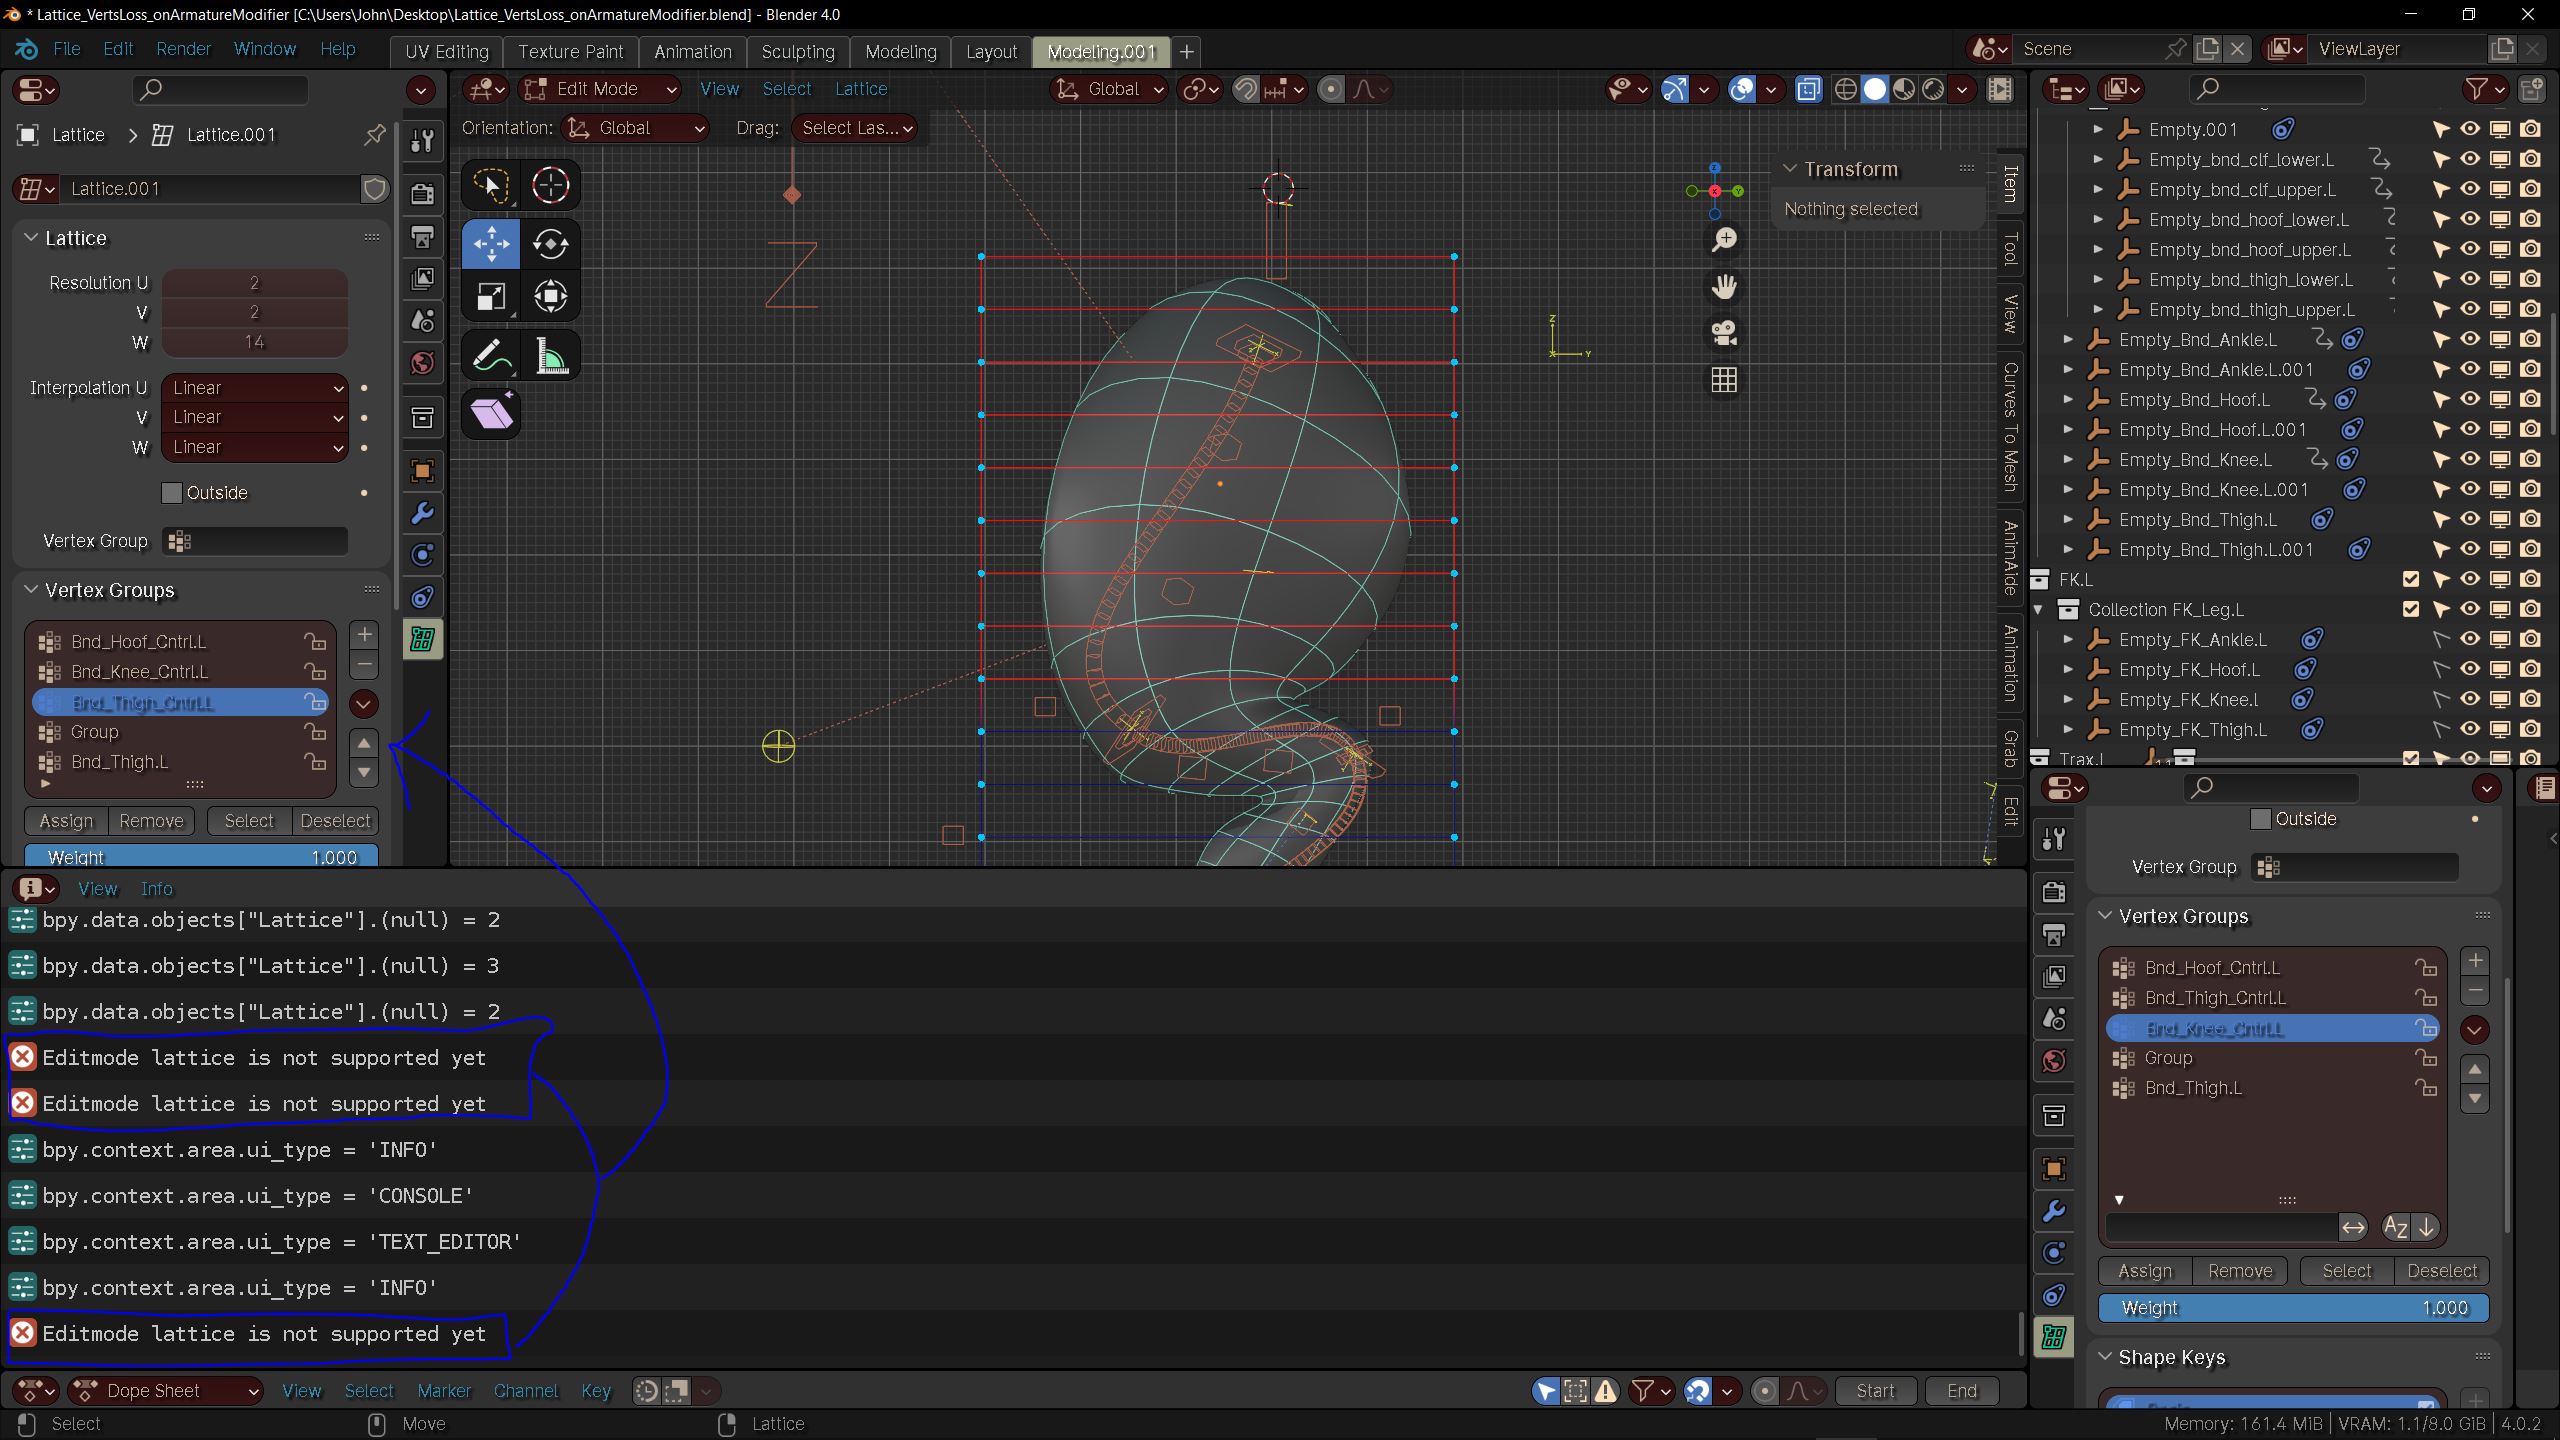The height and width of the screenshot is (1440, 2560).
Task: Switch perspective/orthographic grid gizmo
Action: [1724, 380]
